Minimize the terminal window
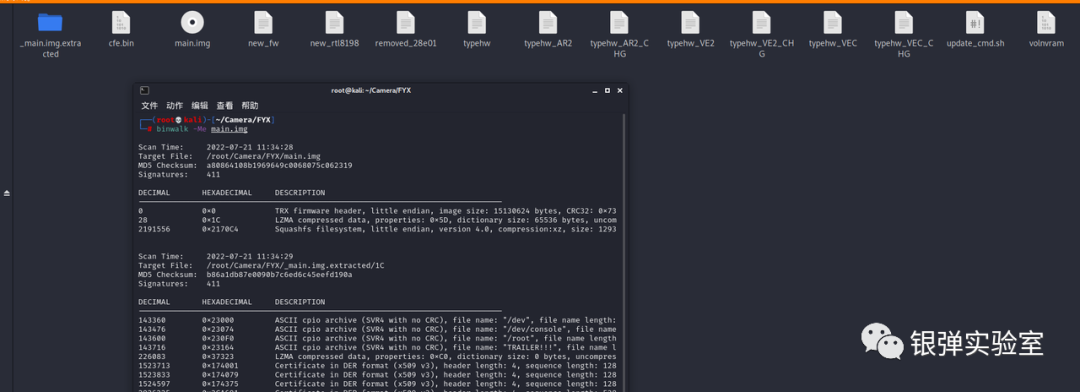This screenshot has width=1080, height=392. pos(594,91)
